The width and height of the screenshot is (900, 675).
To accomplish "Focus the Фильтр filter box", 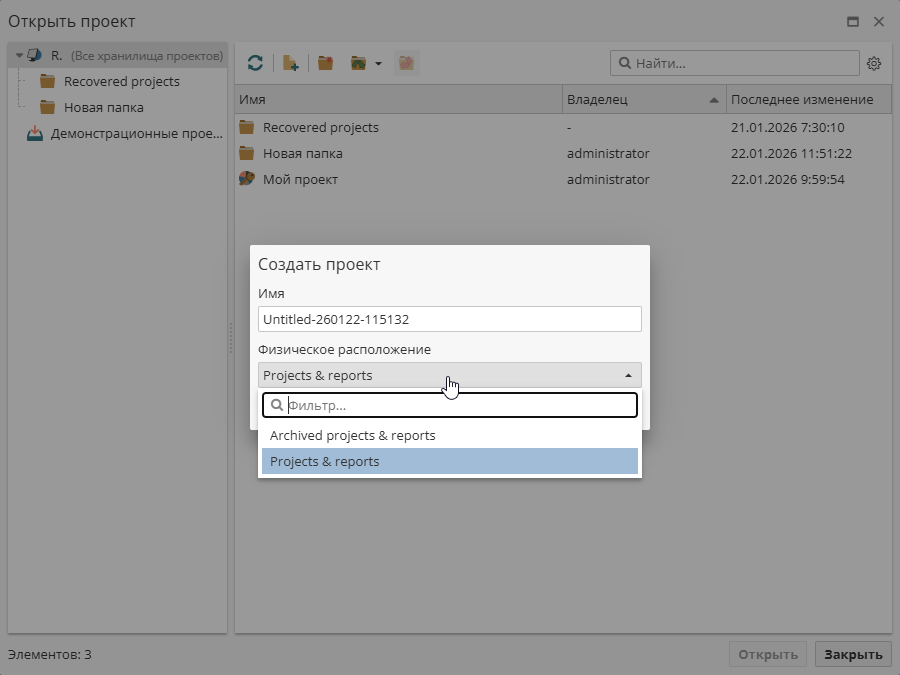I will 458,405.
